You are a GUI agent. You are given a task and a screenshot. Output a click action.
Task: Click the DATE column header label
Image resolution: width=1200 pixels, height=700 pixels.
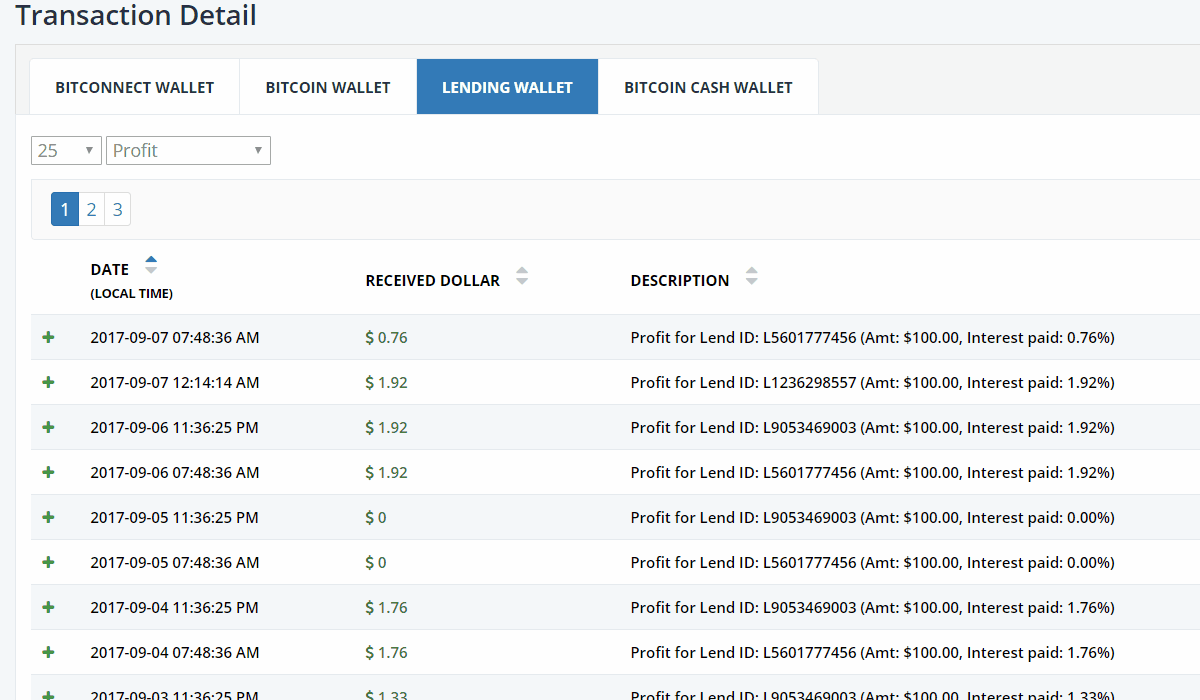(110, 269)
